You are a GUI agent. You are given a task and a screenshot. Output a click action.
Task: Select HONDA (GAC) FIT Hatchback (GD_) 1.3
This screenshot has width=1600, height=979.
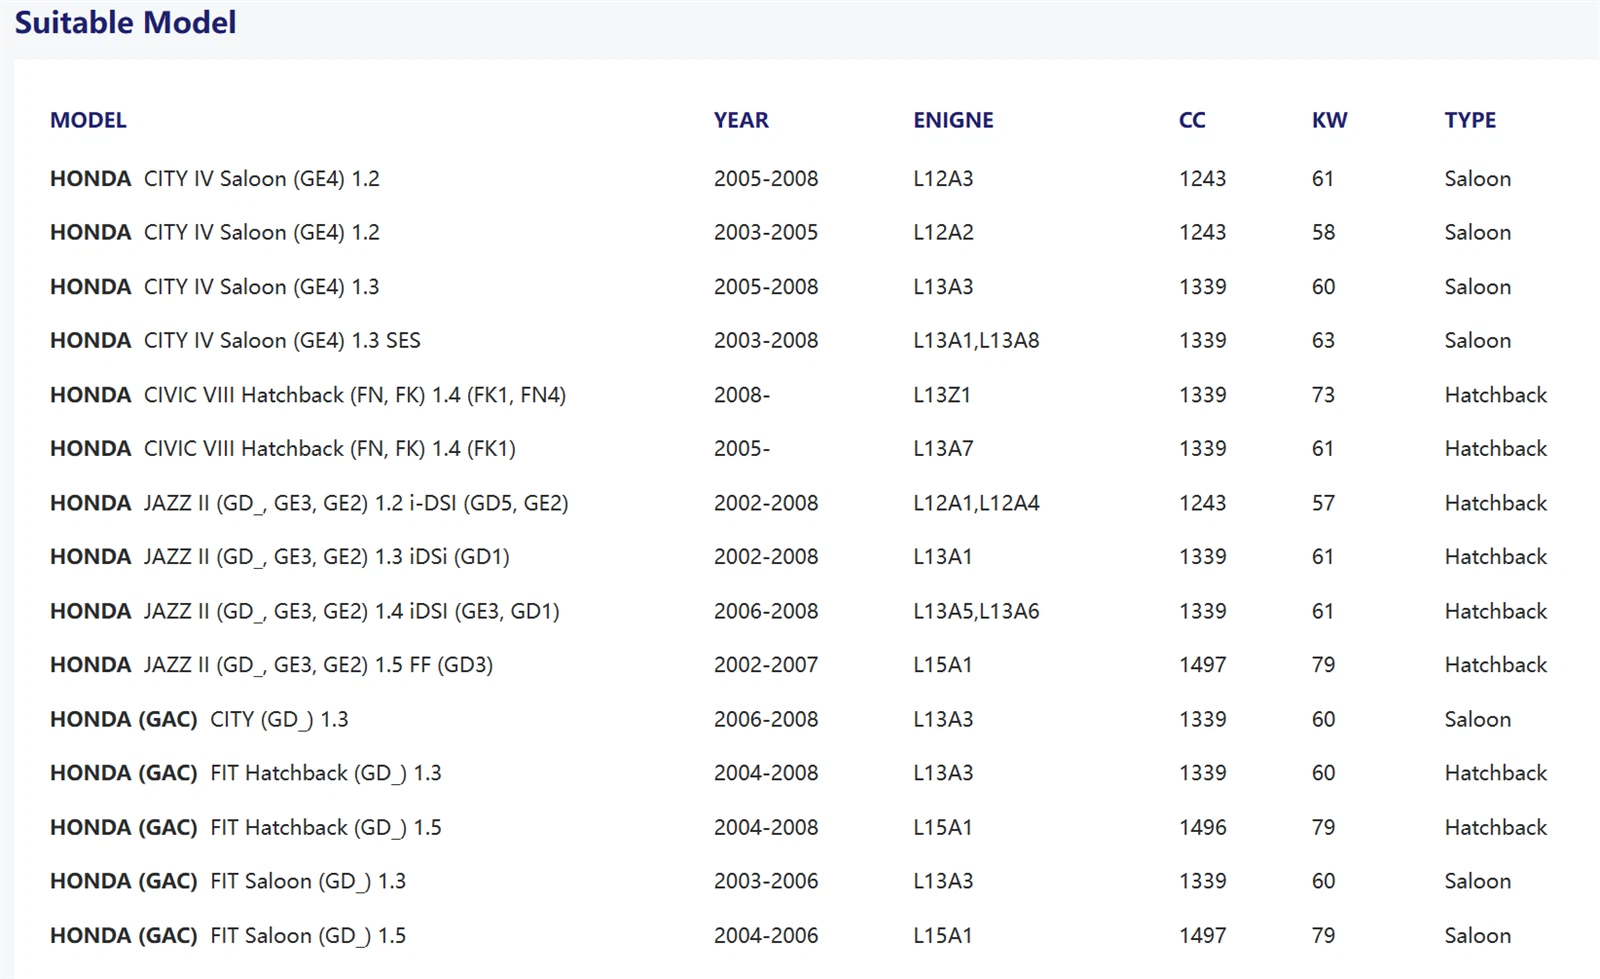point(246,773)
